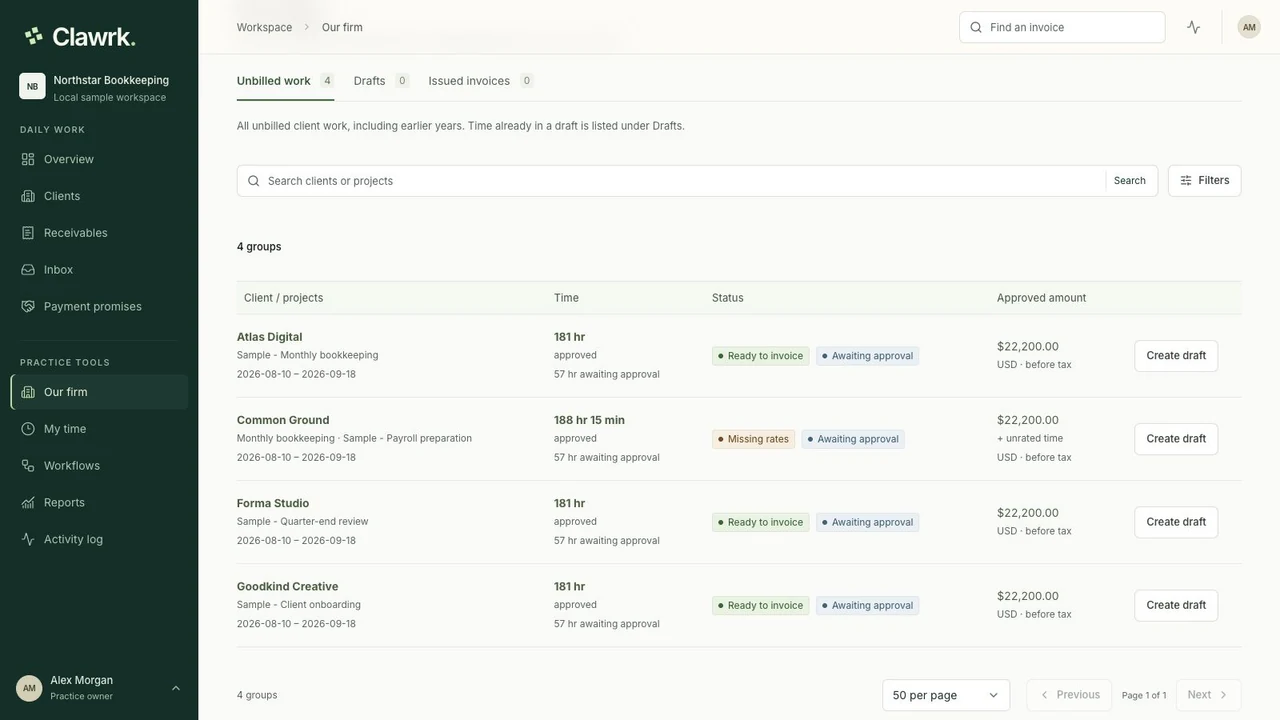The image size is (1280, 720).
Task: Go to the Previous page
Action: point(1069,695)
